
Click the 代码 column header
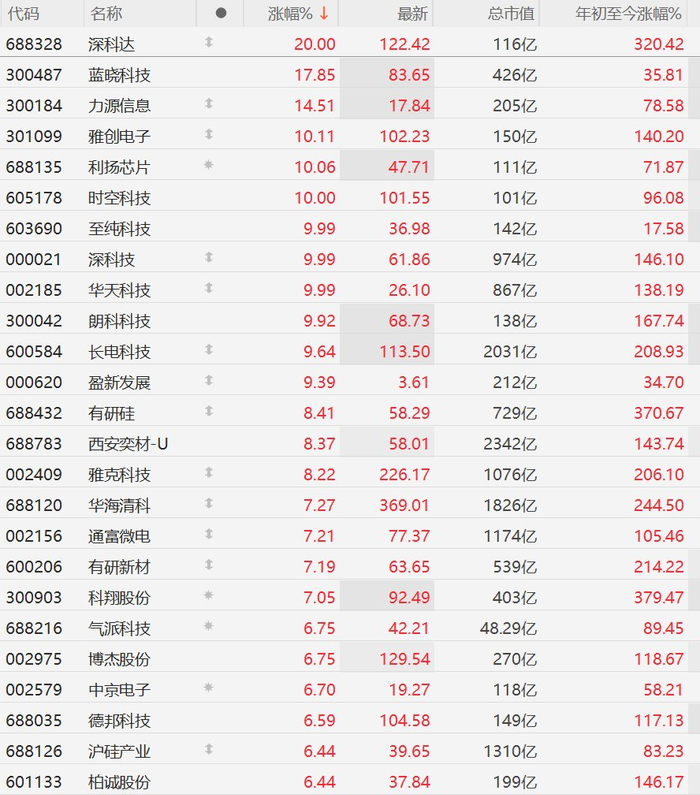pos(23,14)
